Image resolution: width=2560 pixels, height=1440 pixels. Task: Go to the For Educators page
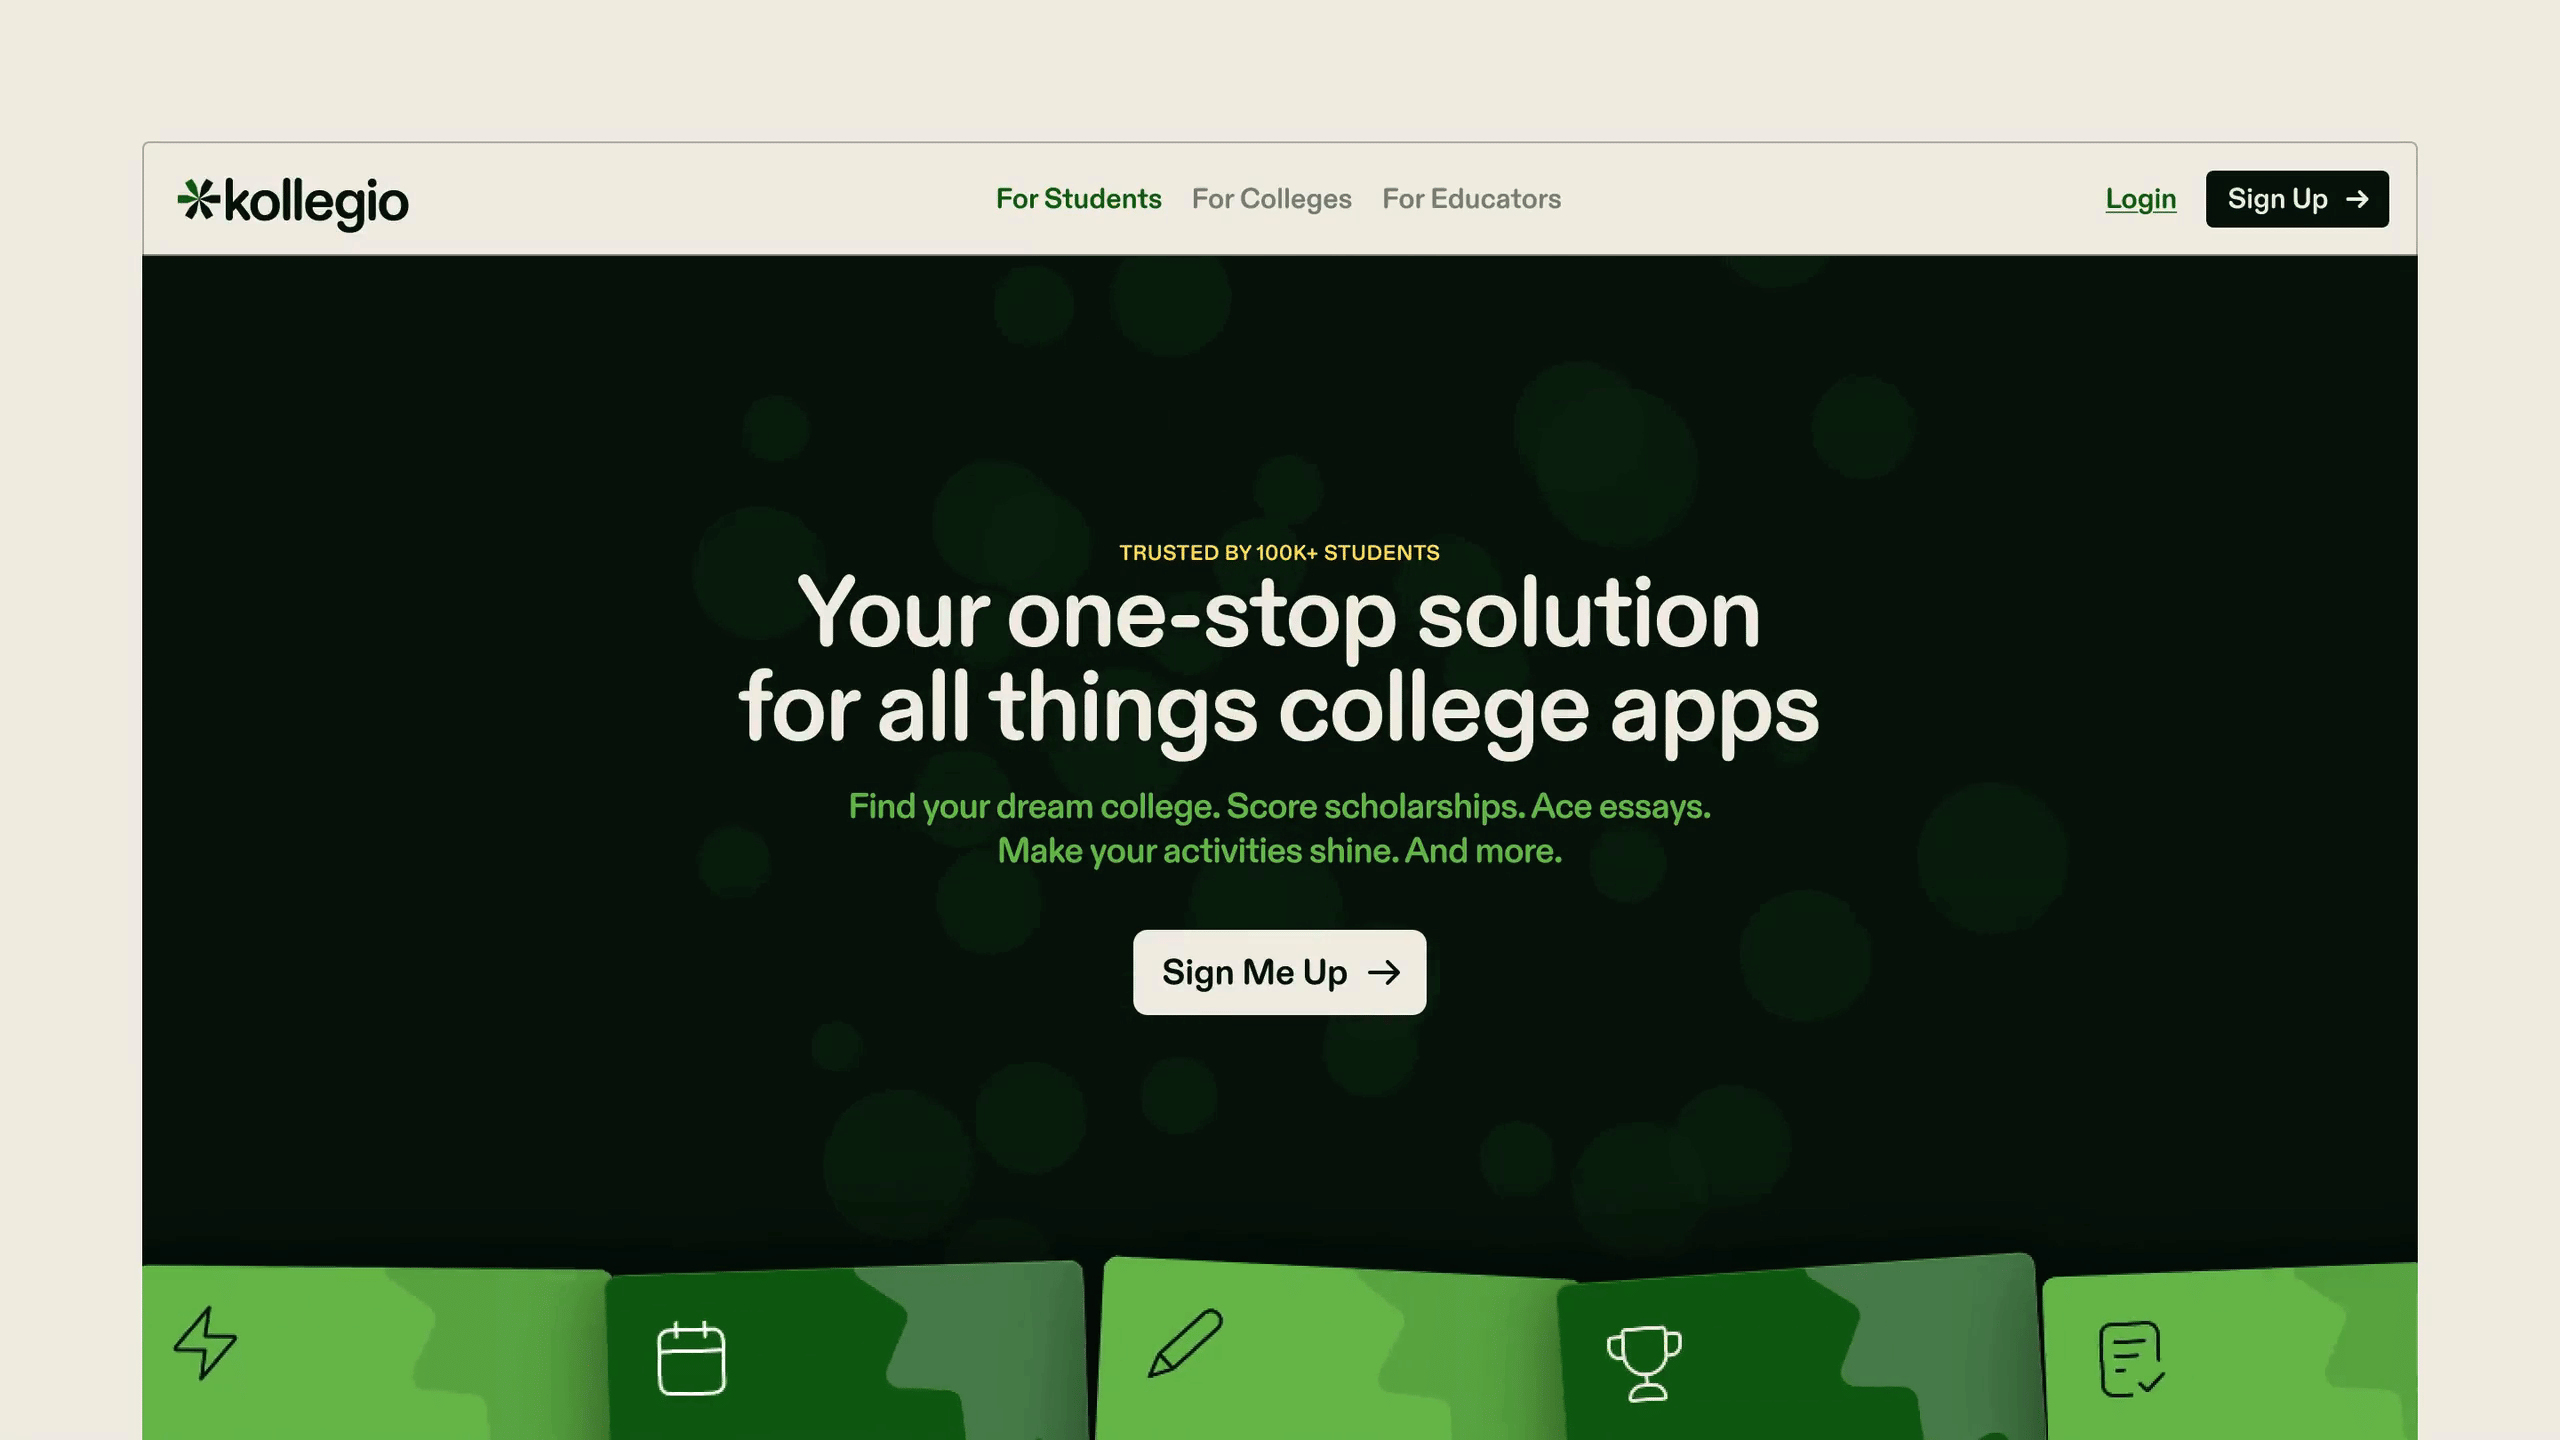[1471, 199]
